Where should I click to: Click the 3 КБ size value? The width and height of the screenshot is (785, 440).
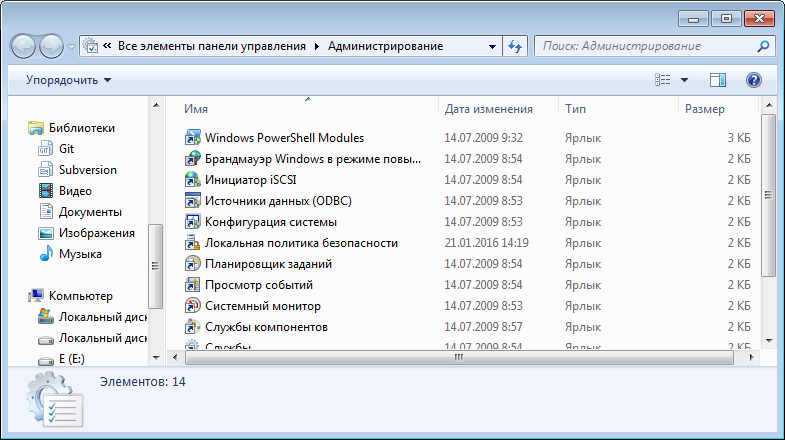pyautogui.click(x=739, y=138)
